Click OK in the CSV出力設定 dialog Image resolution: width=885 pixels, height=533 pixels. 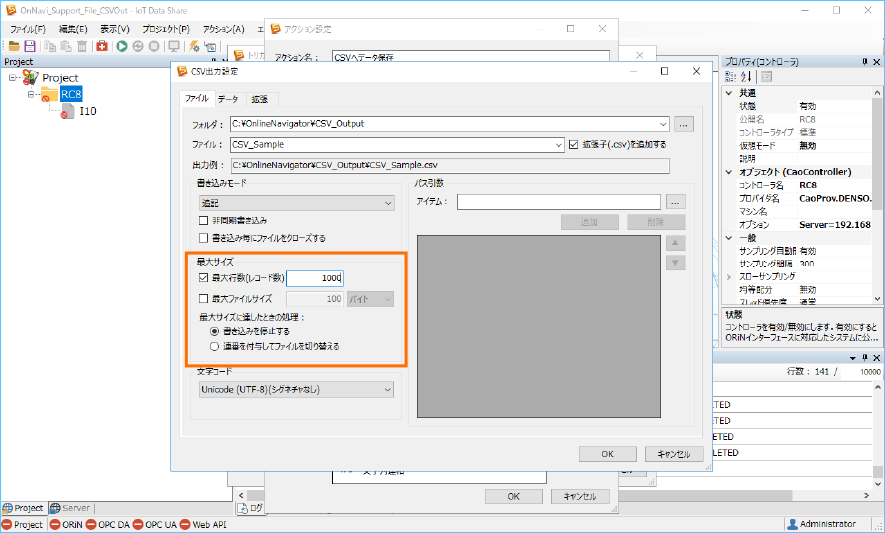coord(607,454)
